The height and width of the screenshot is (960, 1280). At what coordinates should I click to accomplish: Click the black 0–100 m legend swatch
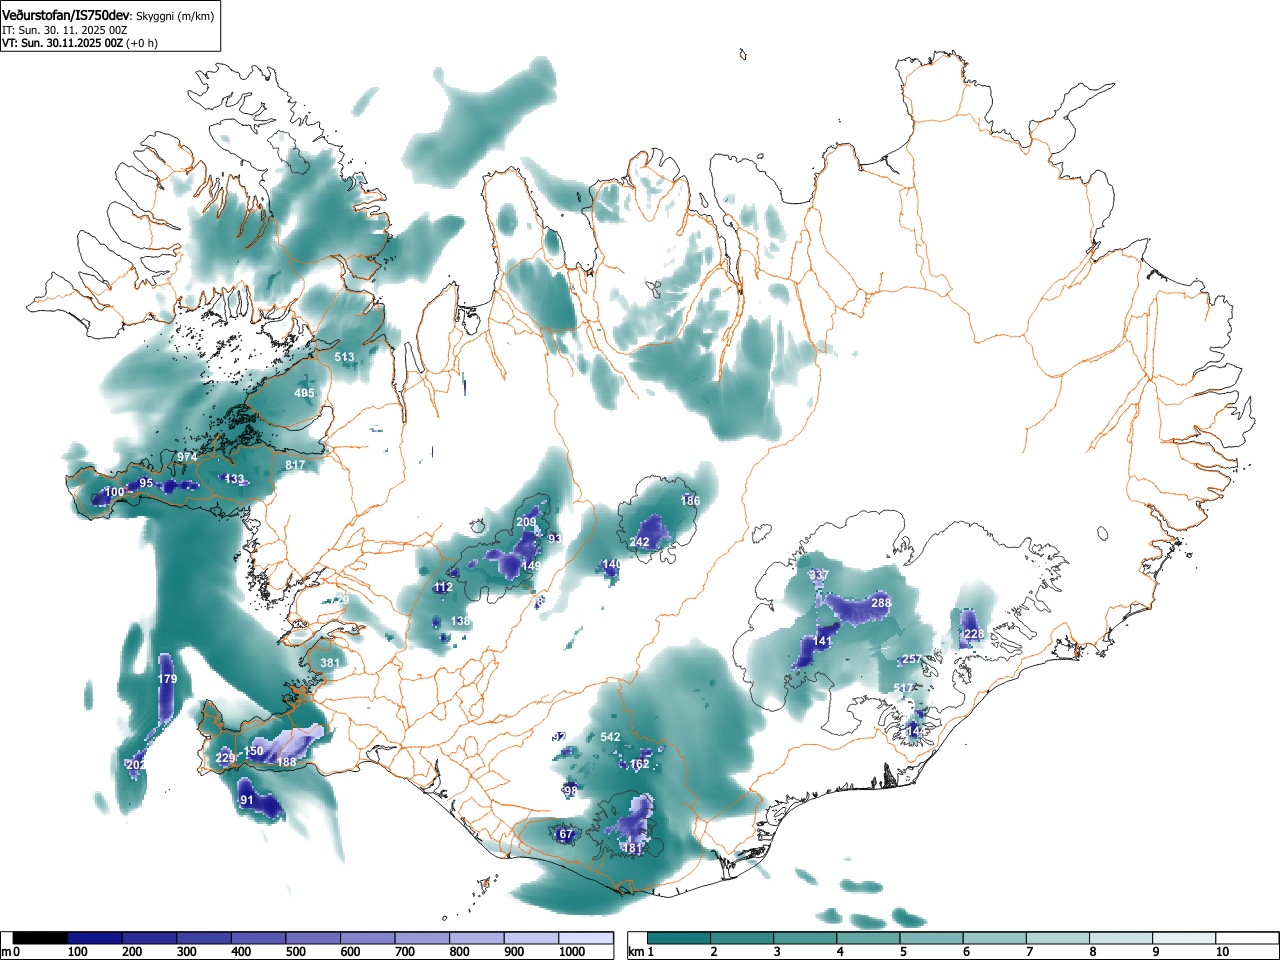[x=41, y=938]
